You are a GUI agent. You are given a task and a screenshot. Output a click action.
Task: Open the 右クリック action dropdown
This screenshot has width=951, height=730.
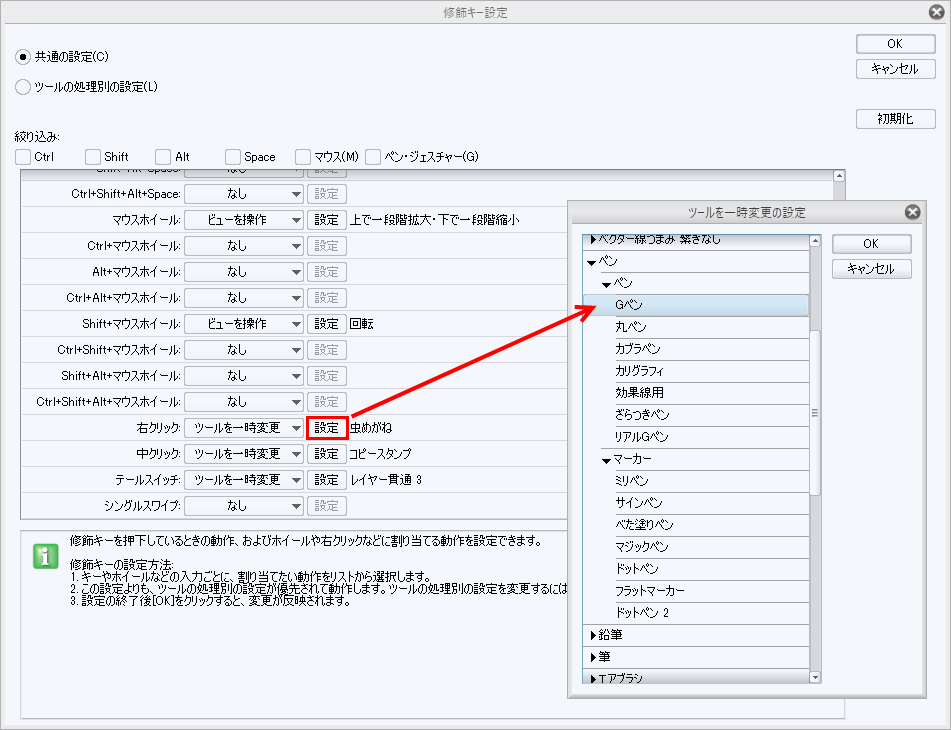pyautogui.click(x=244, y=428)
